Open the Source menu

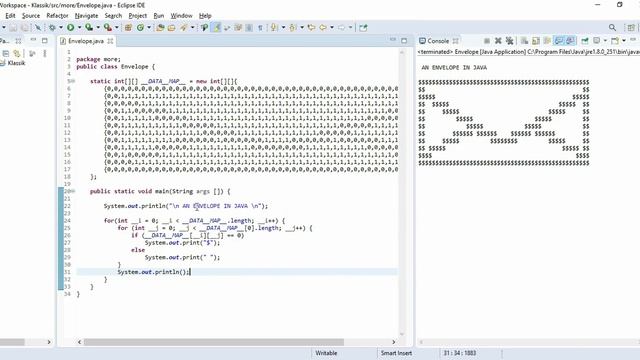coord(31,16)
